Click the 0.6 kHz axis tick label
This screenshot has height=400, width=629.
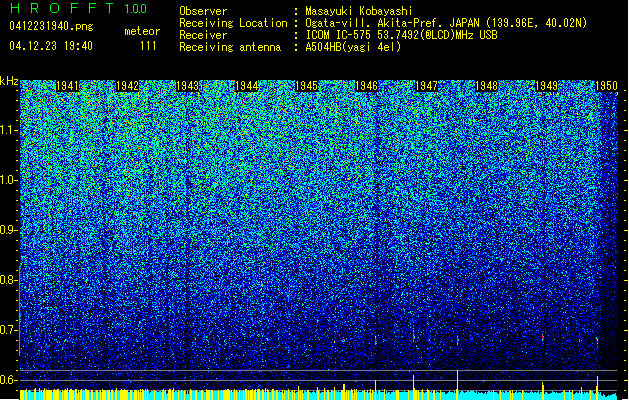8,380
